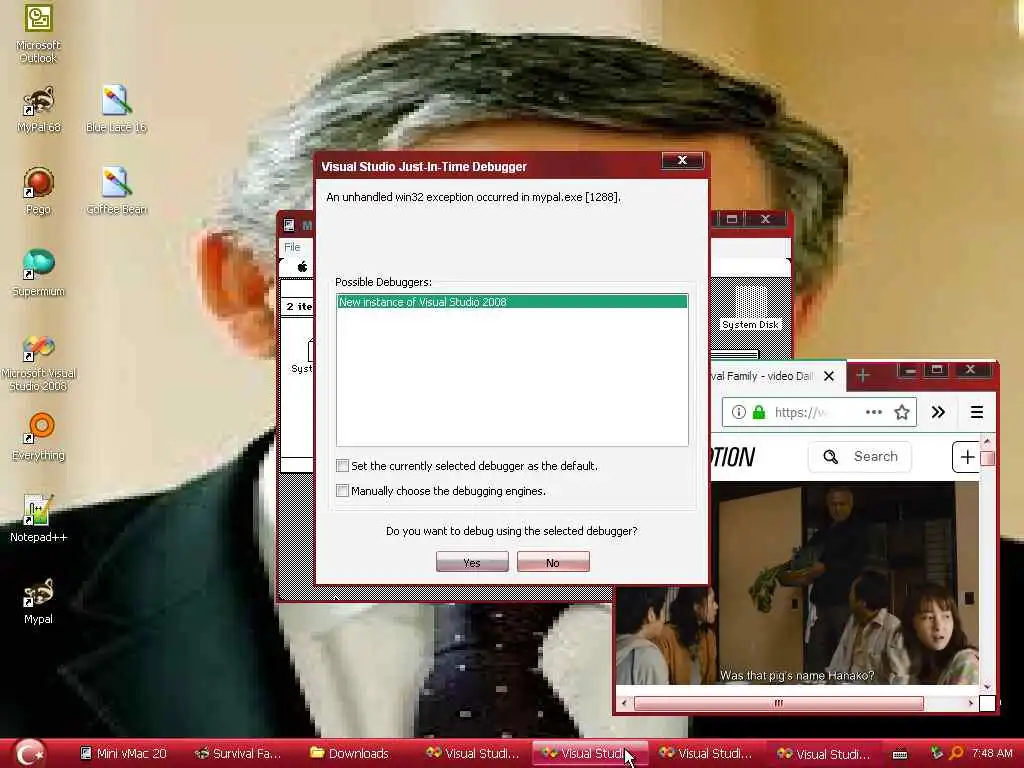Open the Downloads folder taskbar button
Viewport: 1024px width, 768px height.
pyautogui.click(x=350, y=754)
